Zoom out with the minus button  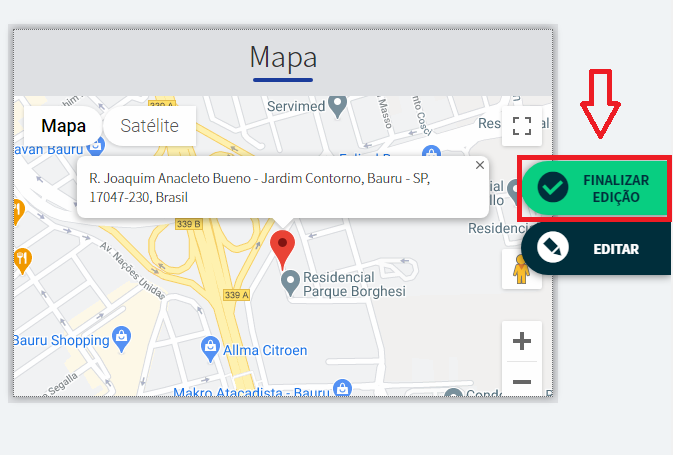[521, 381]
